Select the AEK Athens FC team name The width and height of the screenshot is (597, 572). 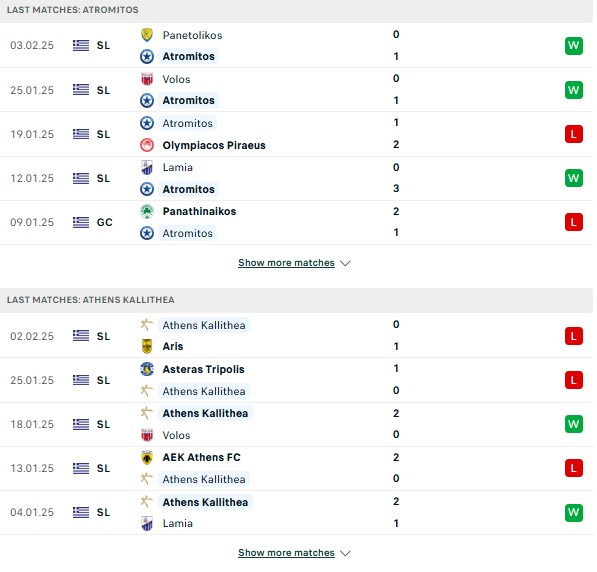point(201,457)
